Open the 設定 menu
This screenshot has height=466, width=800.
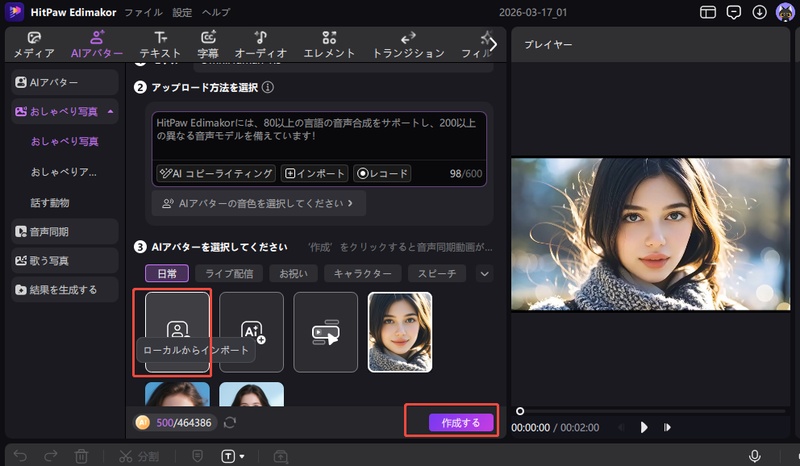coord(182,12)
